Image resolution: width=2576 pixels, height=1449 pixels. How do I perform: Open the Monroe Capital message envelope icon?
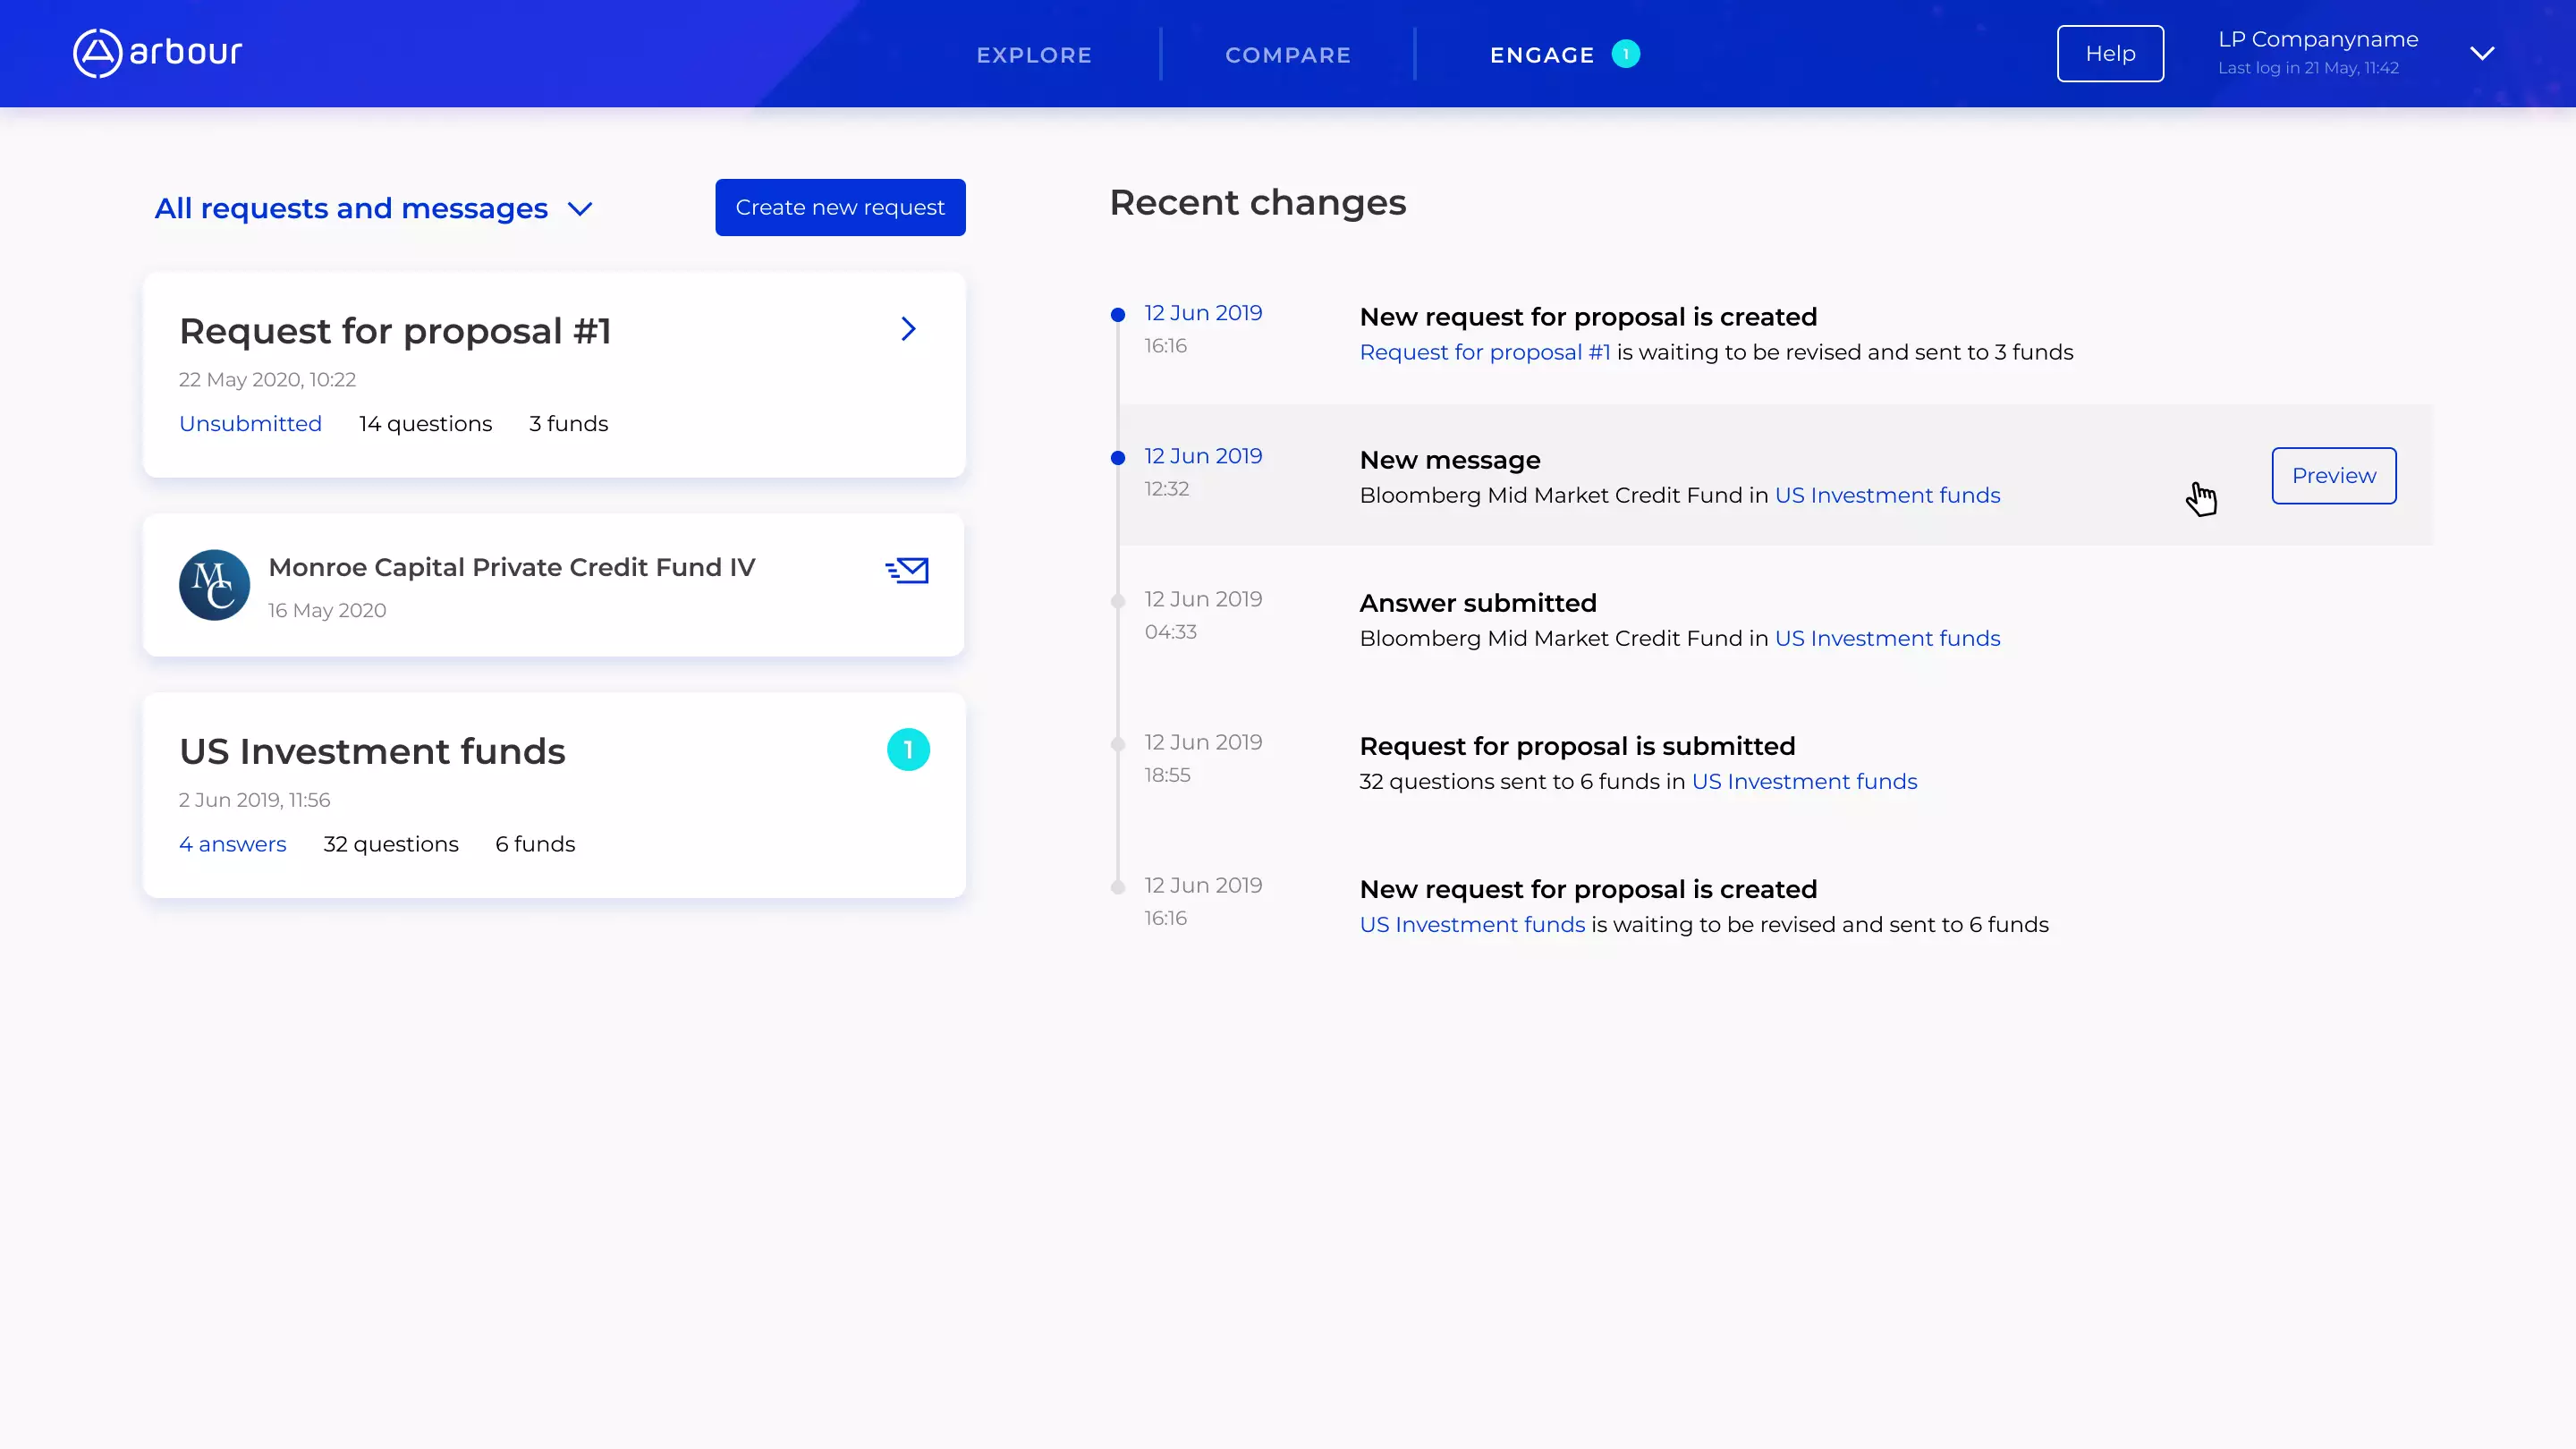[907, 570]
